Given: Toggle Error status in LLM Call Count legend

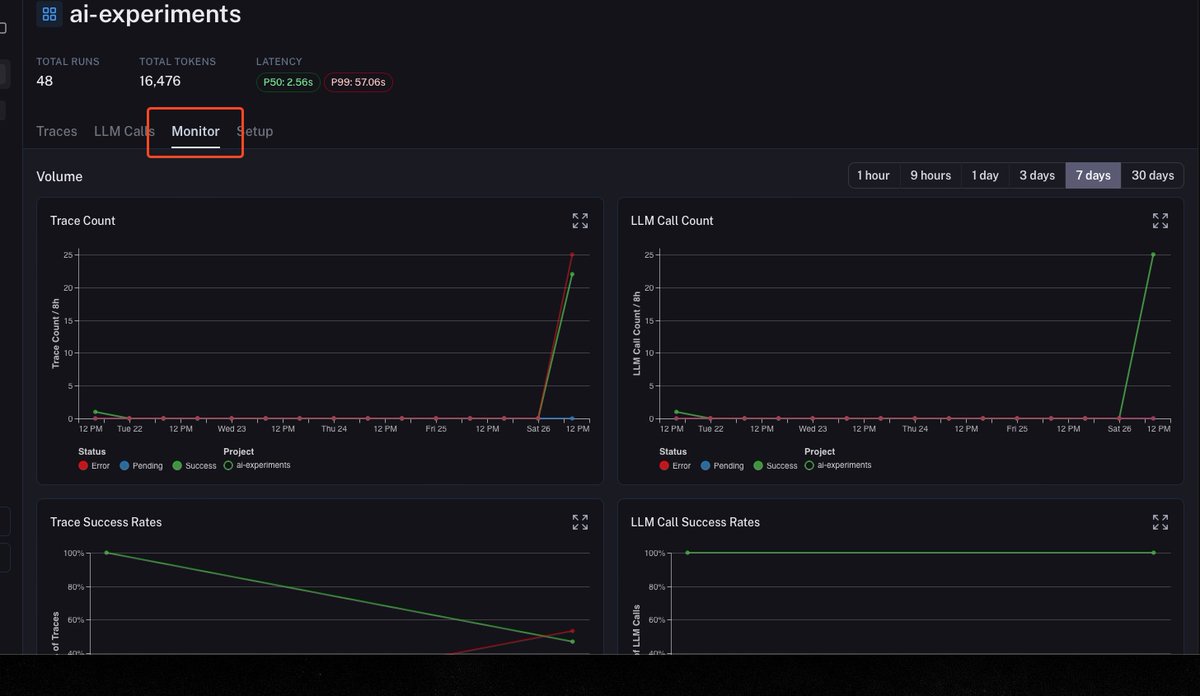Looking at the screenshot, I should [675, 466].
